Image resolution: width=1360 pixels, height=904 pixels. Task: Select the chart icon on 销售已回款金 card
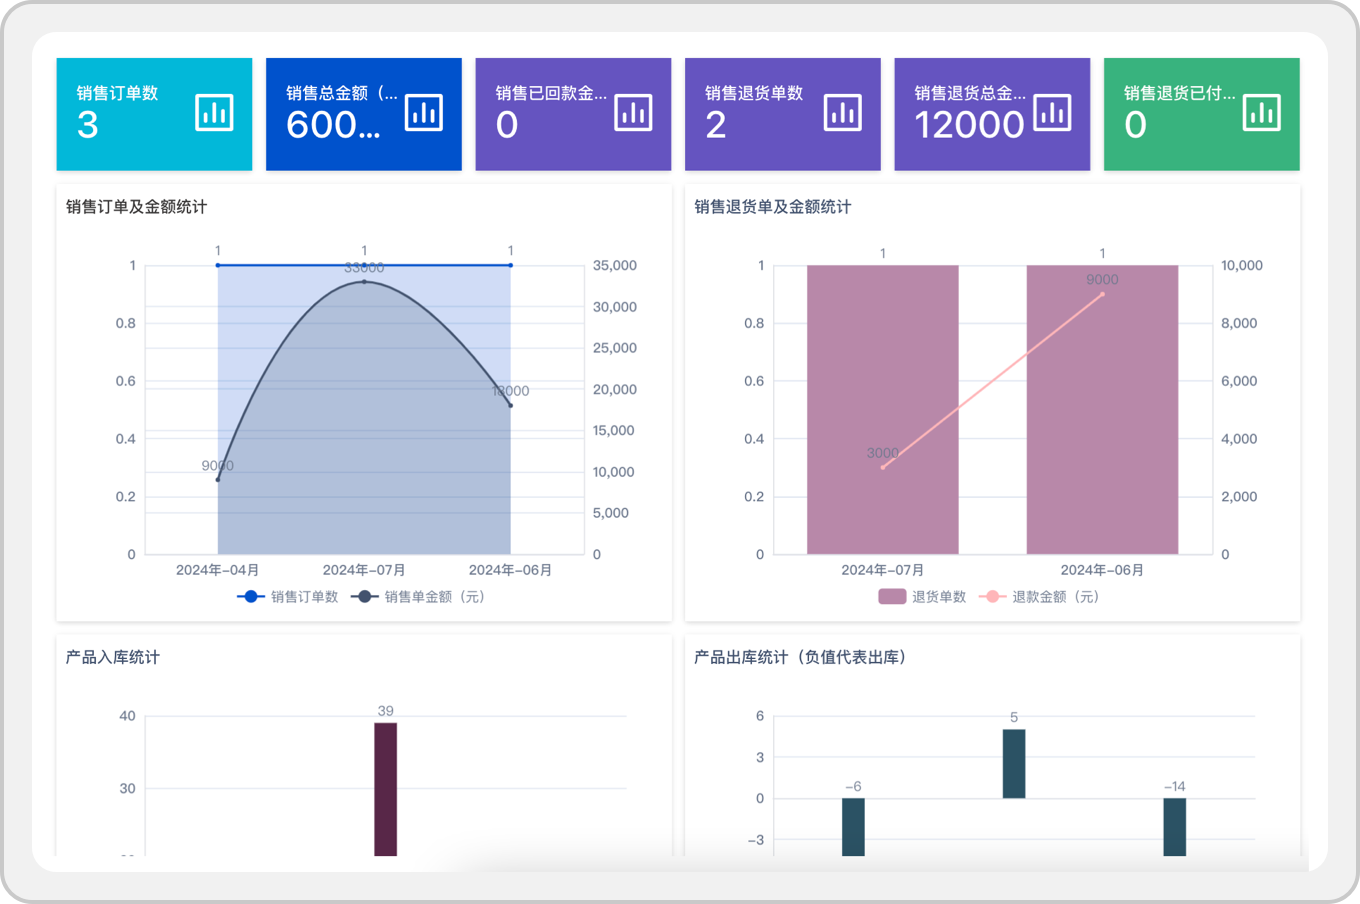633,113
